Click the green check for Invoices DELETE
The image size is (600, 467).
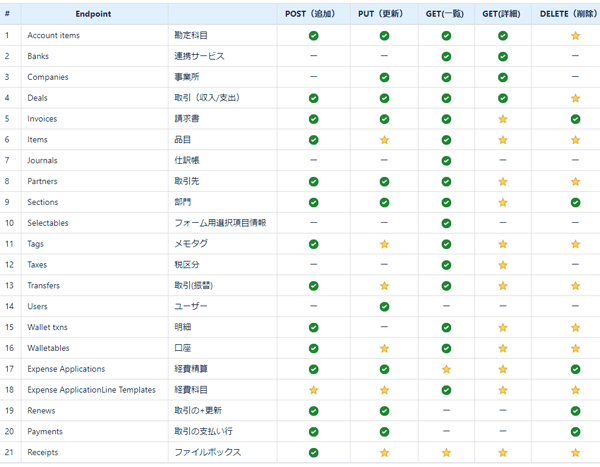coord(575,119)
